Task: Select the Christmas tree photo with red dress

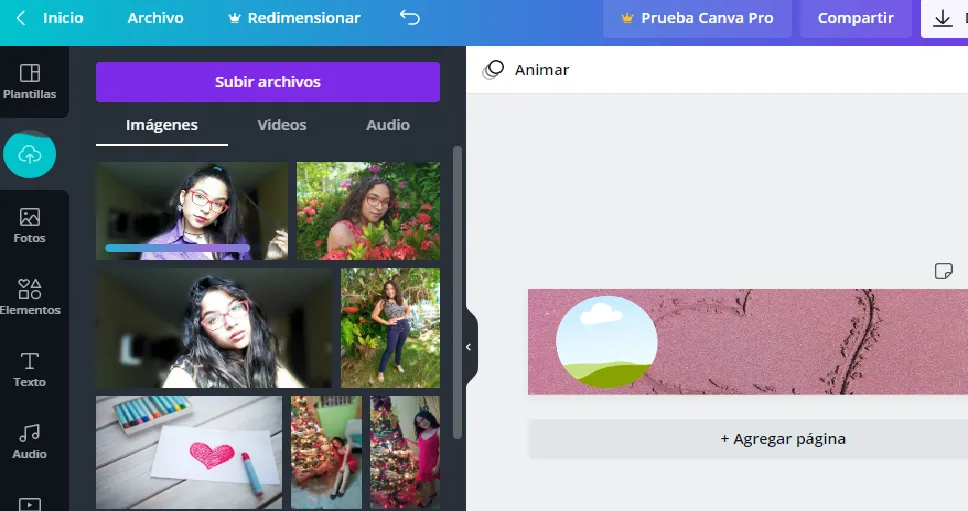Action: pos(326,452)
